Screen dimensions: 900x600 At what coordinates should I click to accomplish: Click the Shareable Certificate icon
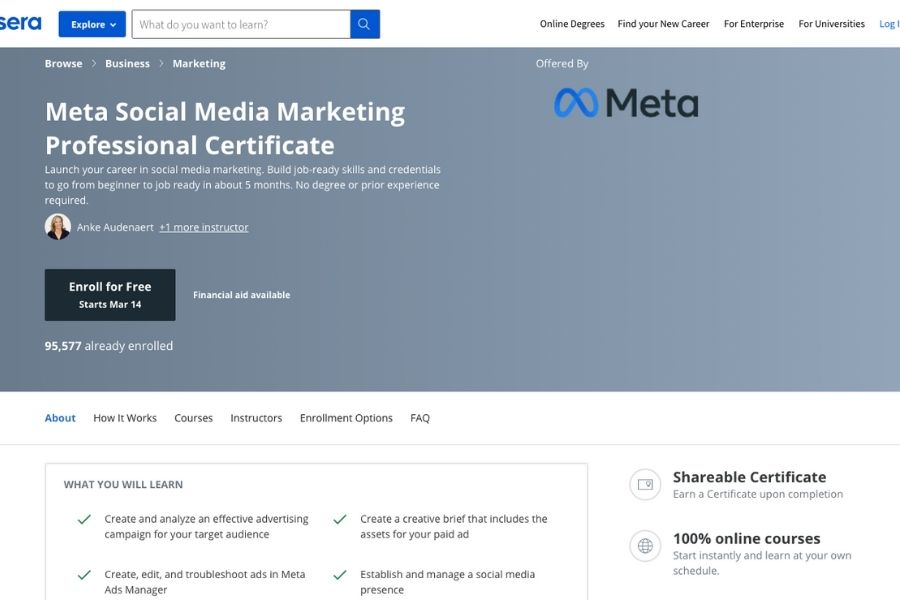(x=645, y=485)
